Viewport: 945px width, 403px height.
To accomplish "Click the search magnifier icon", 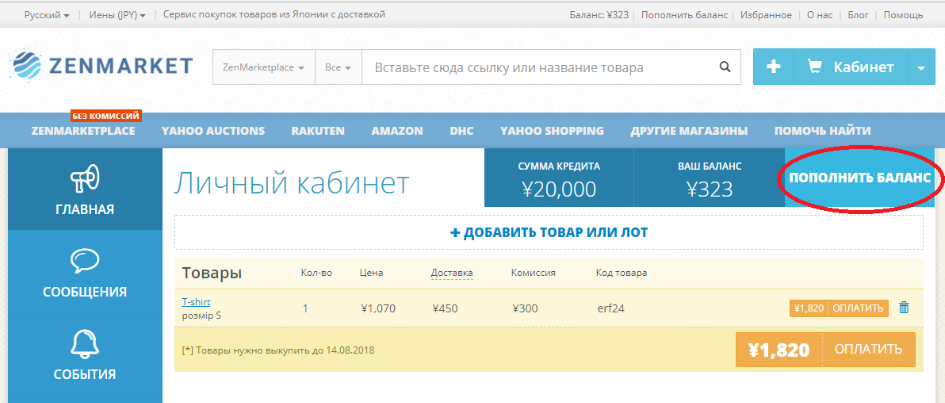I will 725,67.
